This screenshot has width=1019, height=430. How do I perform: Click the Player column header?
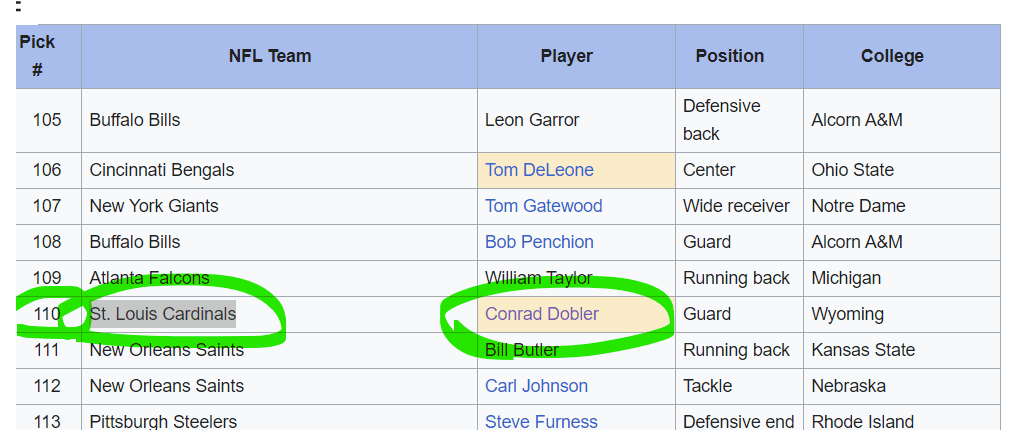coord(567,56)
